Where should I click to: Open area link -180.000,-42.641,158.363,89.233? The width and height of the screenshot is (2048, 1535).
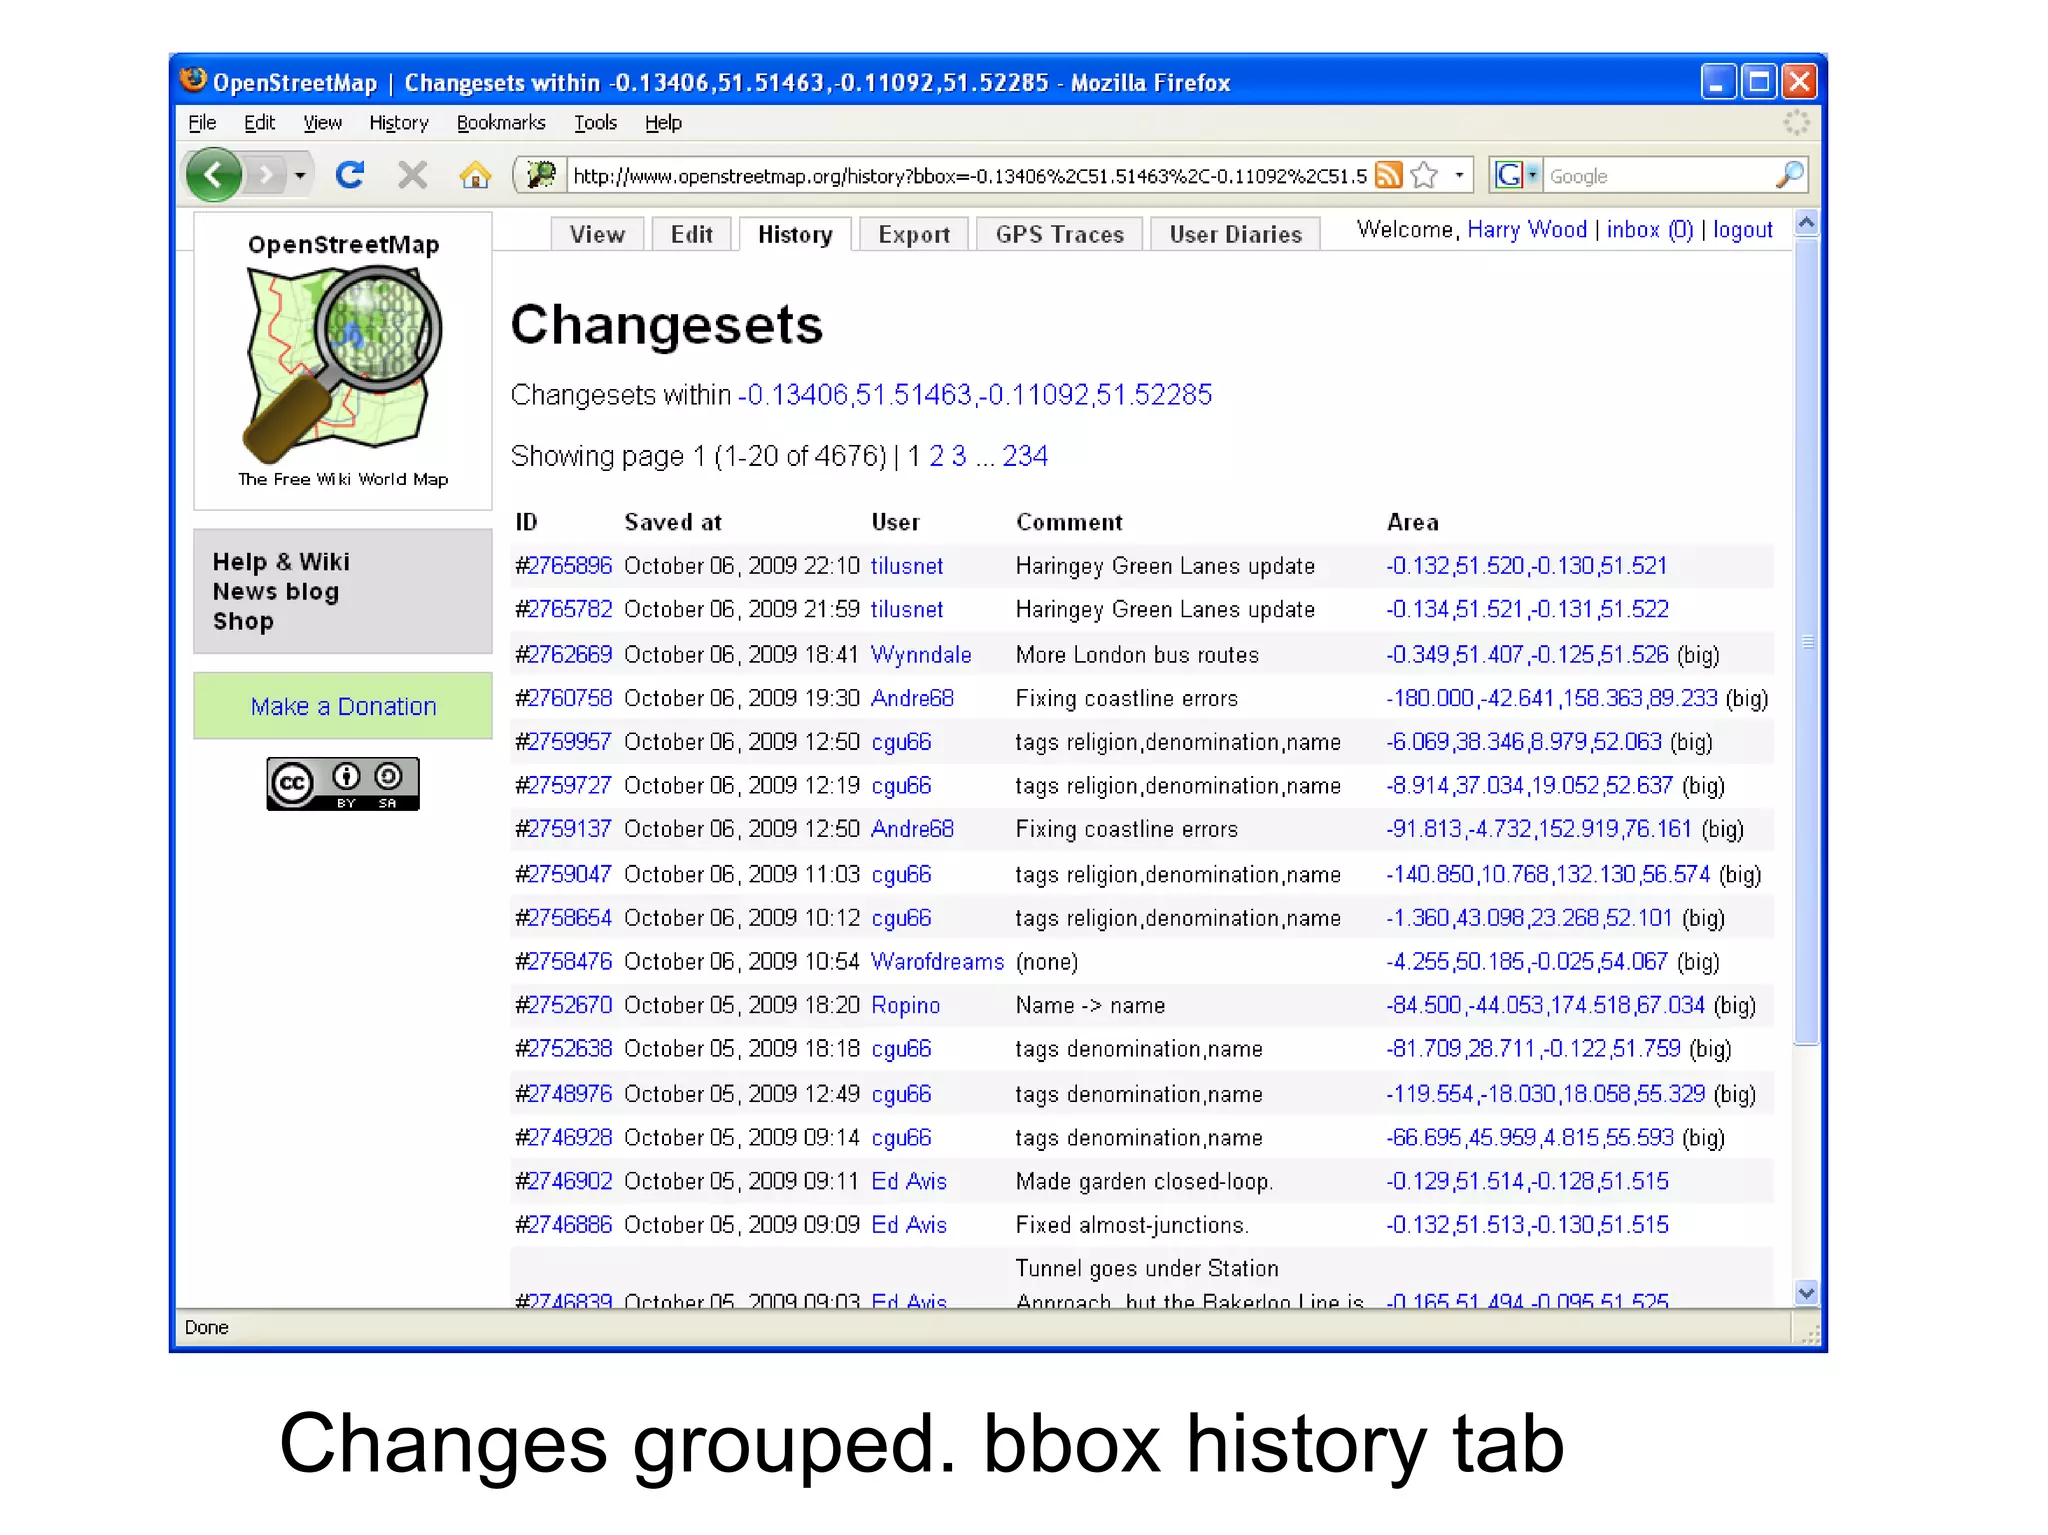[1551, 698]
